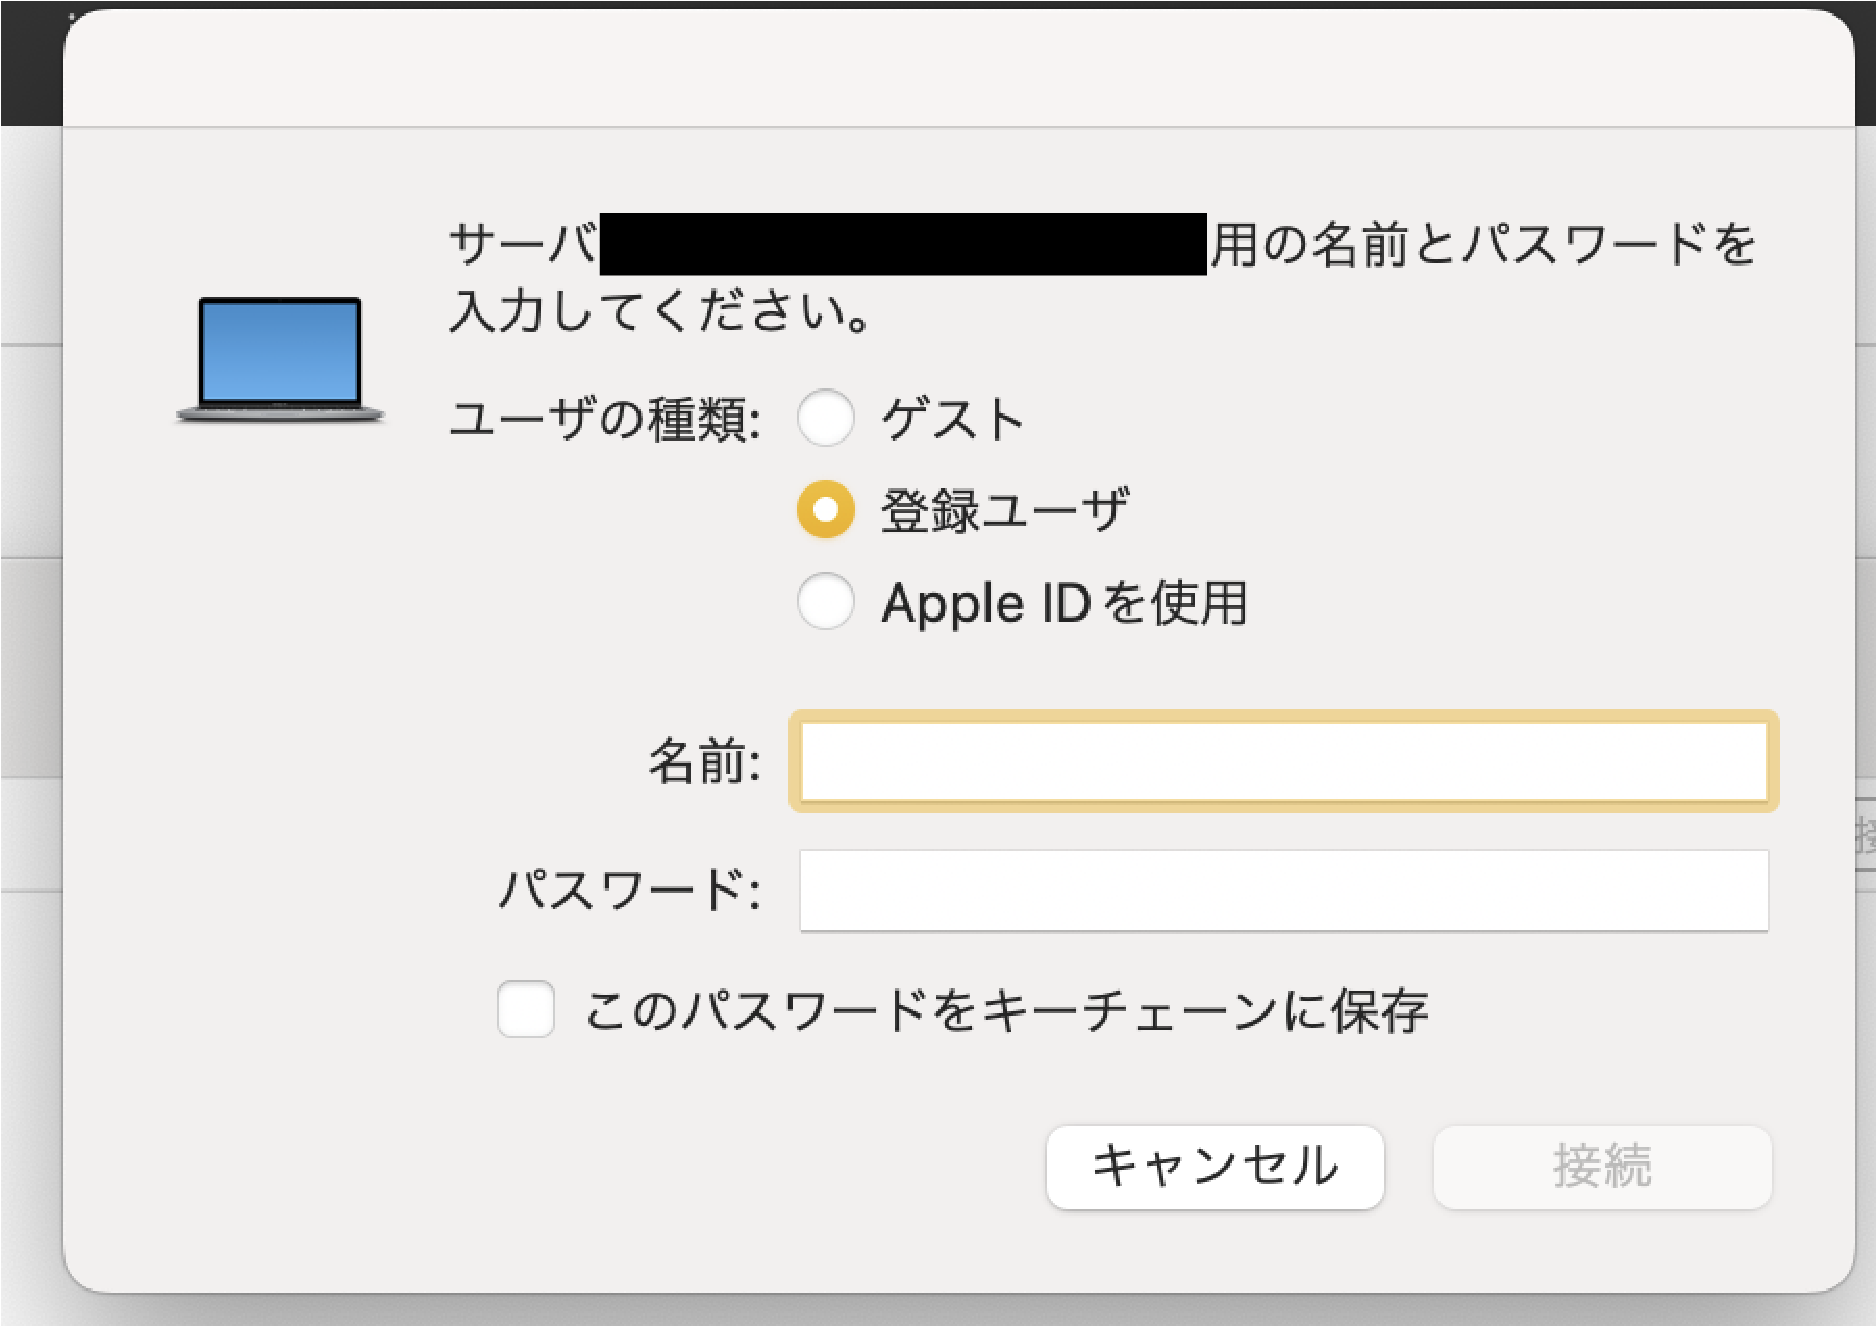The image size is (1876, 1326).
Task: Focus the 名前 text field
Action: 1283,762
